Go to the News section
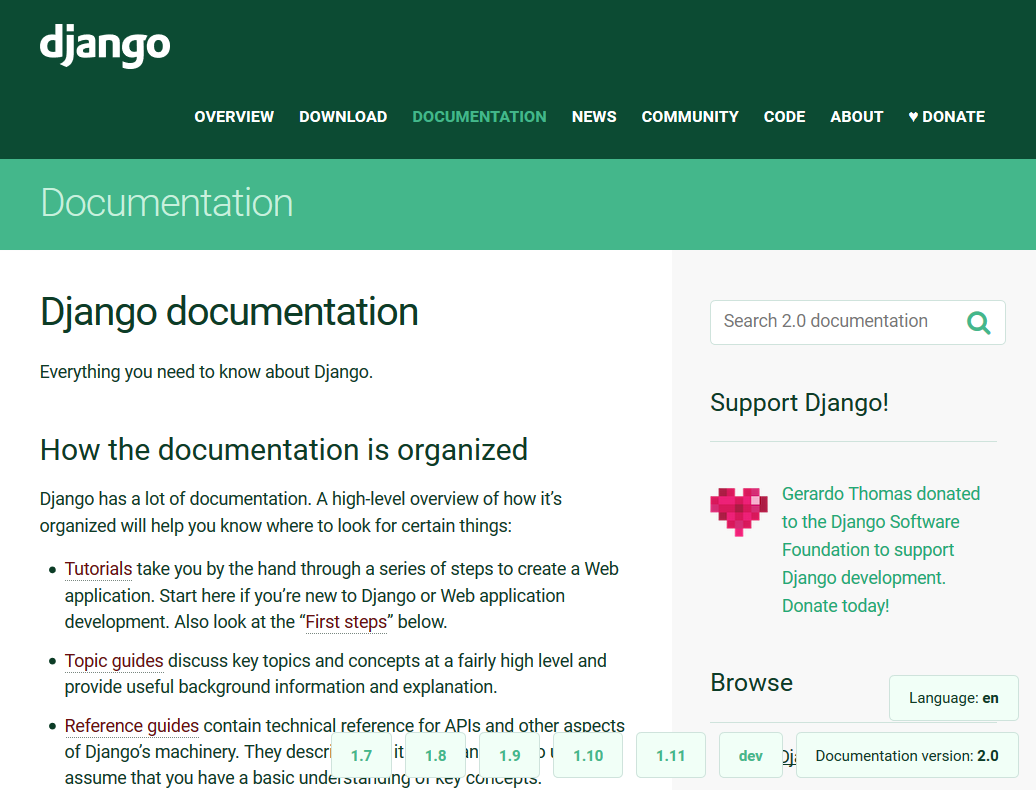The image size is (1036, 790). coord(594,117)
